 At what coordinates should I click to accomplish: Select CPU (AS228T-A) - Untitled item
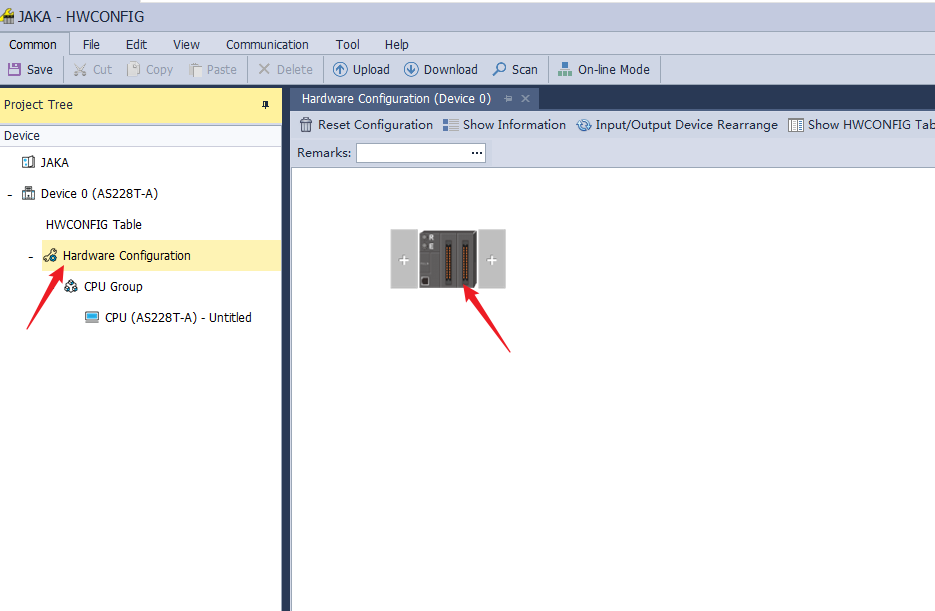177,318
